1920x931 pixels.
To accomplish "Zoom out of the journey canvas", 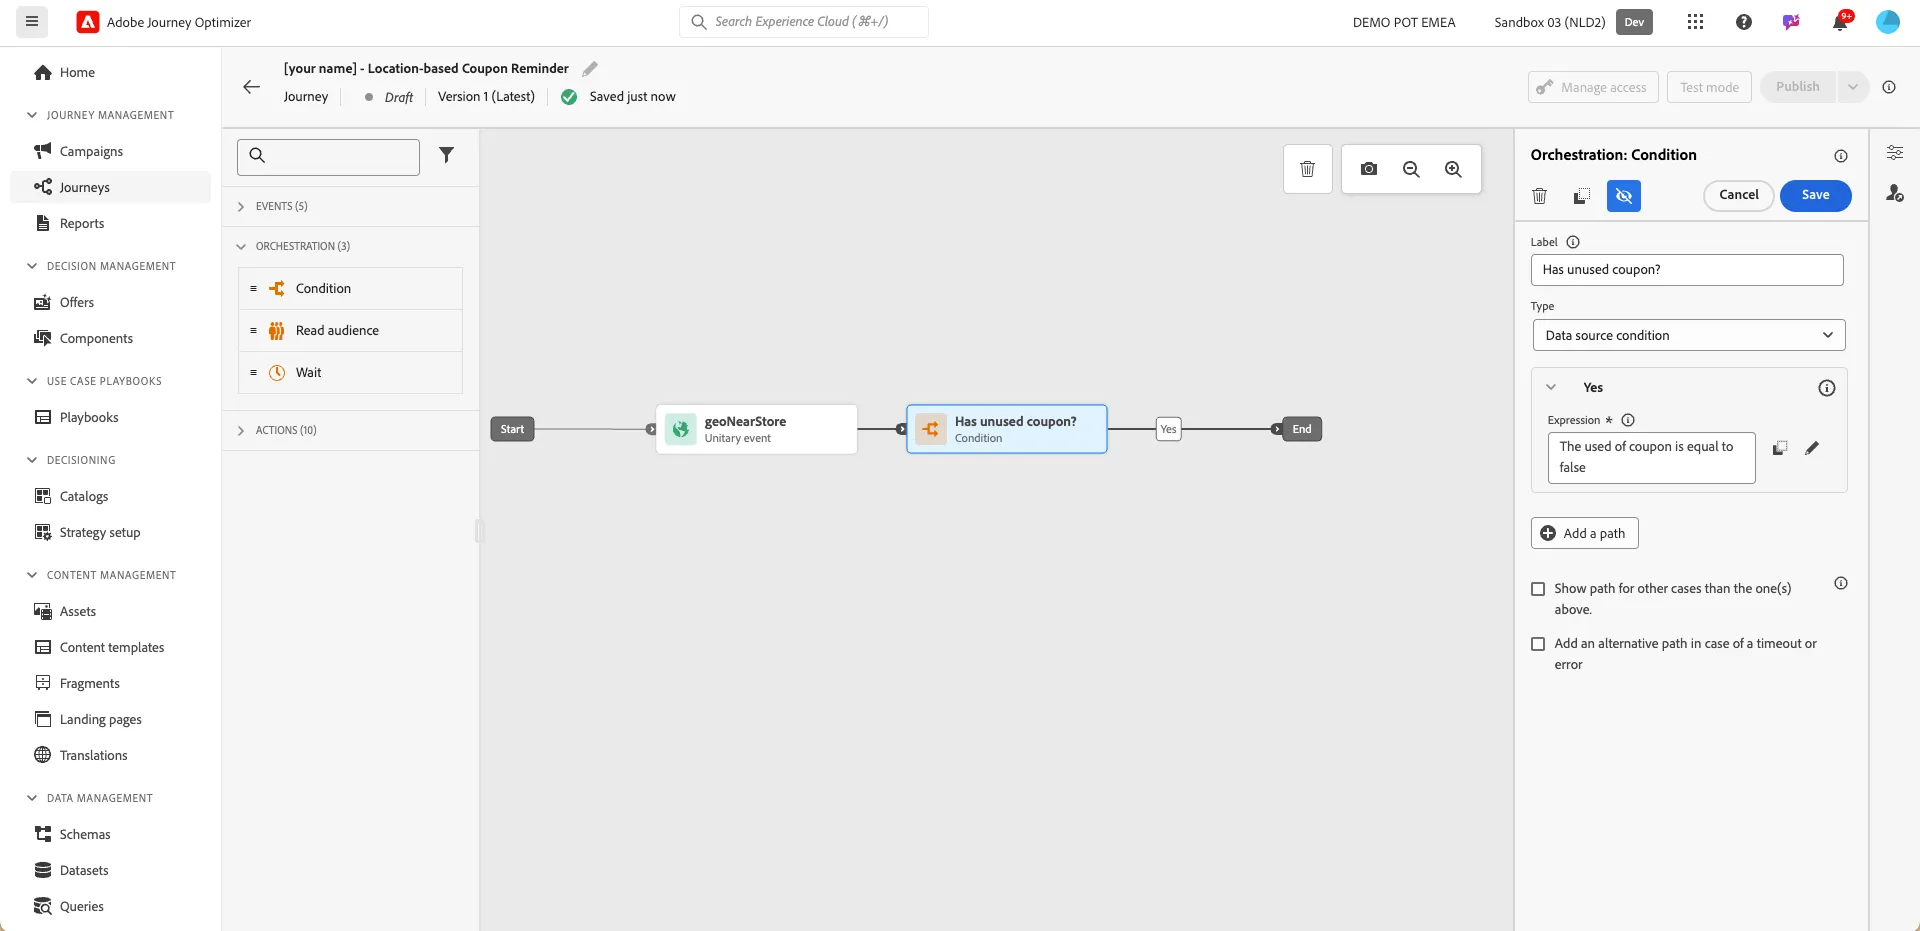I will (1411, 169).
